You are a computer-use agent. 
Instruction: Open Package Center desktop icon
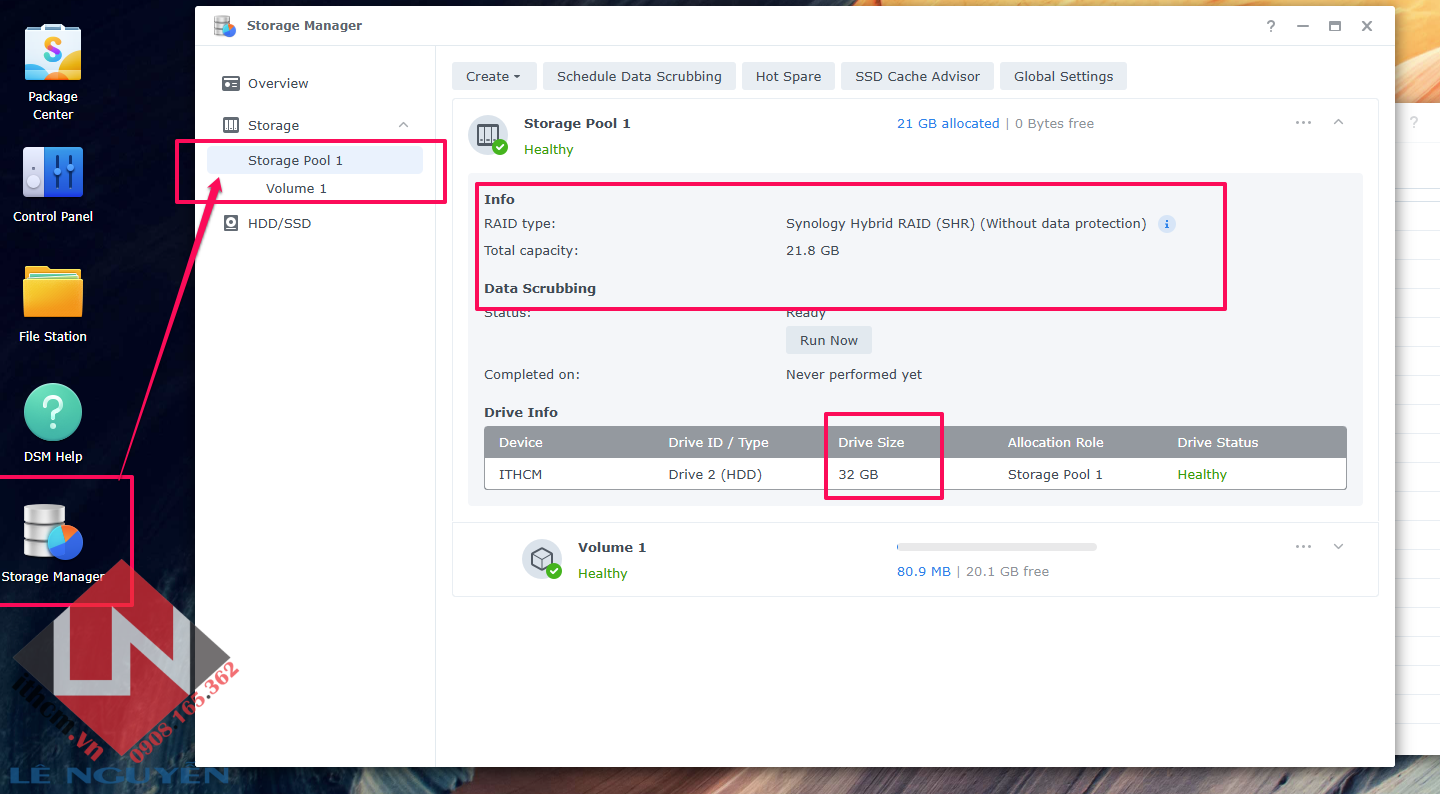pyautogui.click(x=53, y=53)
